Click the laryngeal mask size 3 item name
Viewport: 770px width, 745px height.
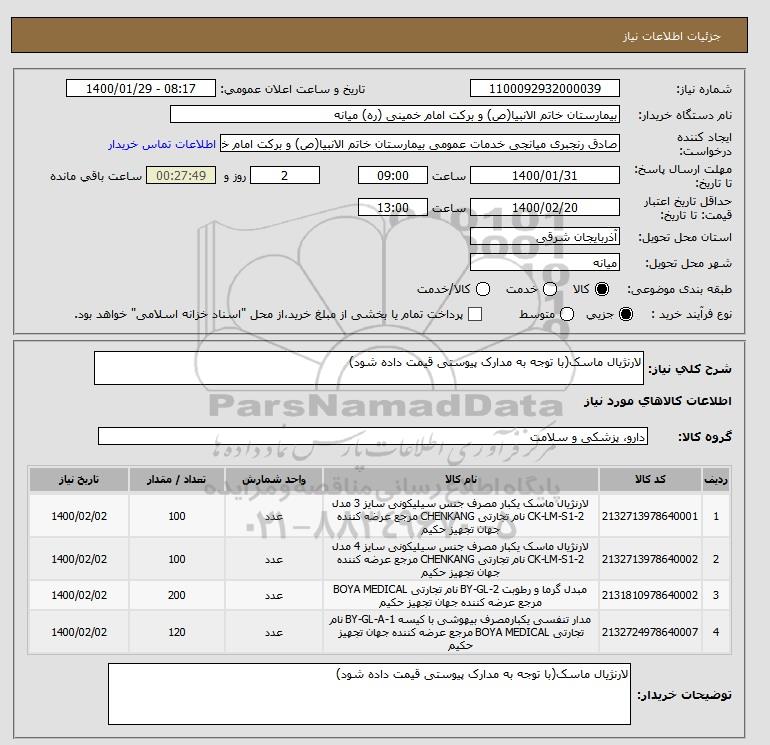pyautogui.click(x=461, y=516)
